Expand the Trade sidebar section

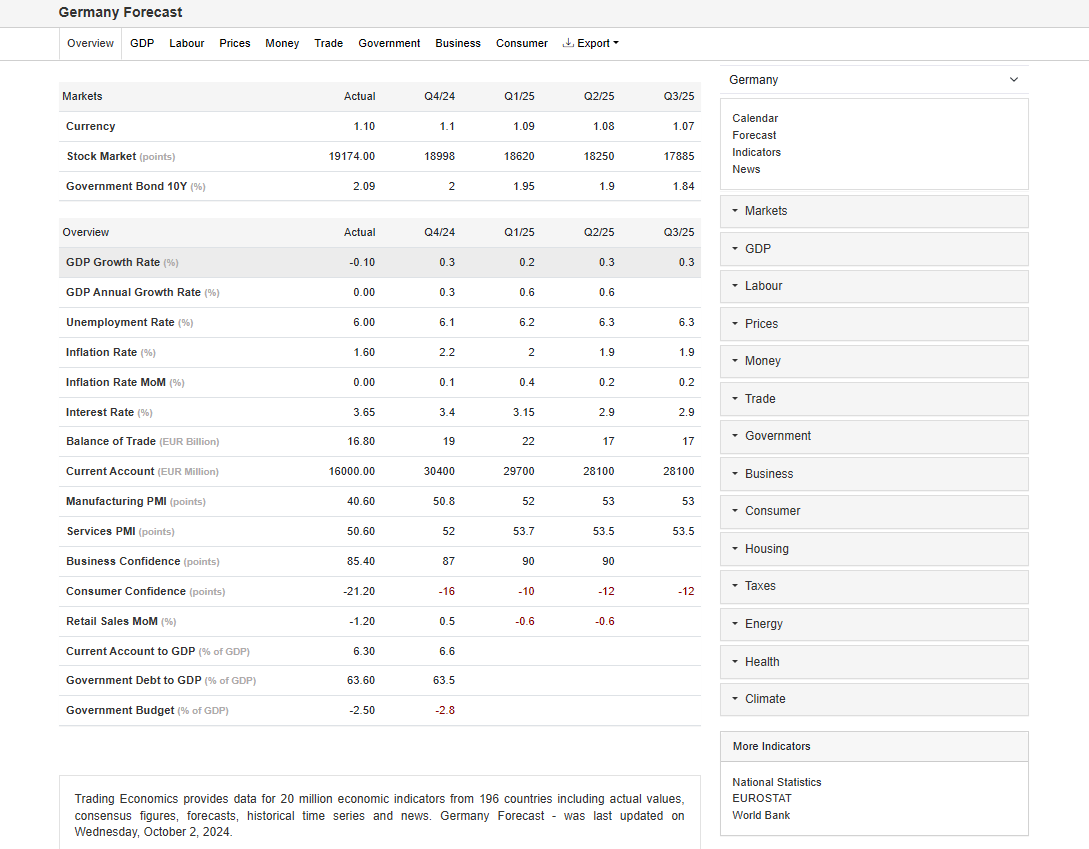point(874,399)
